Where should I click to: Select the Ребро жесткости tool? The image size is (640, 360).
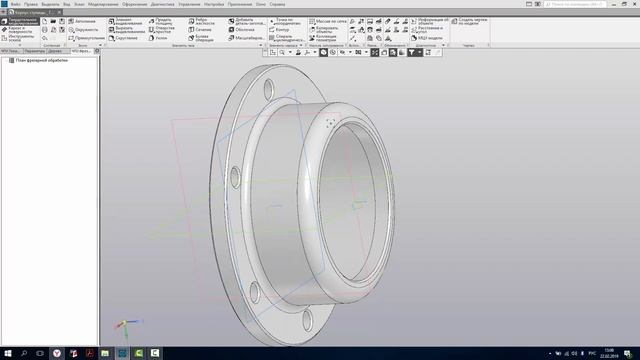click(x=201, y=21)
